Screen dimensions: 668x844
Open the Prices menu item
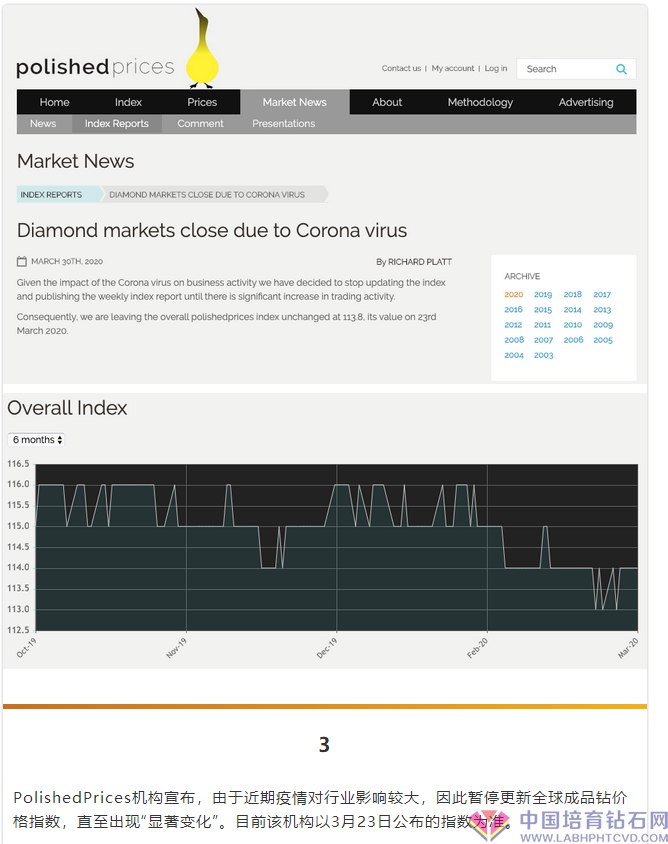pos(202,102)
